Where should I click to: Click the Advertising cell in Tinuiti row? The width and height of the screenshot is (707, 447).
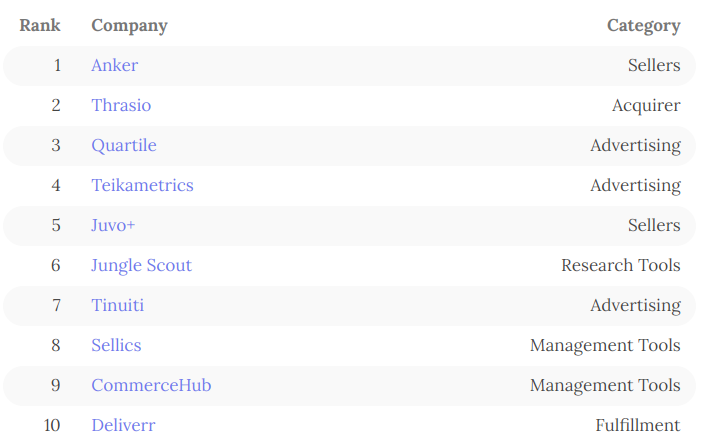tap(635, 306)
